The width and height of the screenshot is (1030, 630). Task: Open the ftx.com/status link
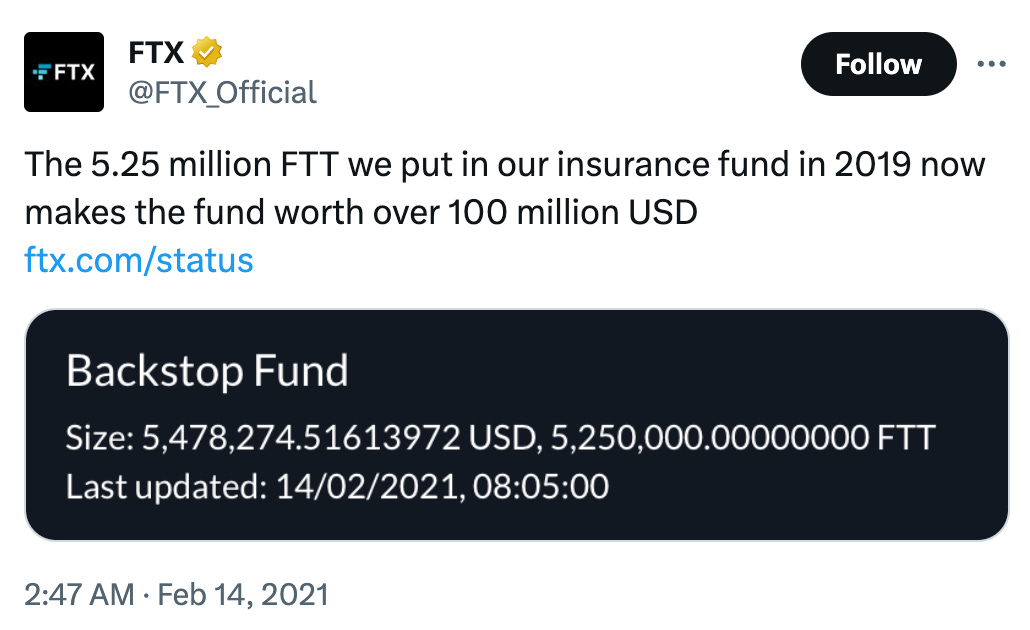(139, 260)
